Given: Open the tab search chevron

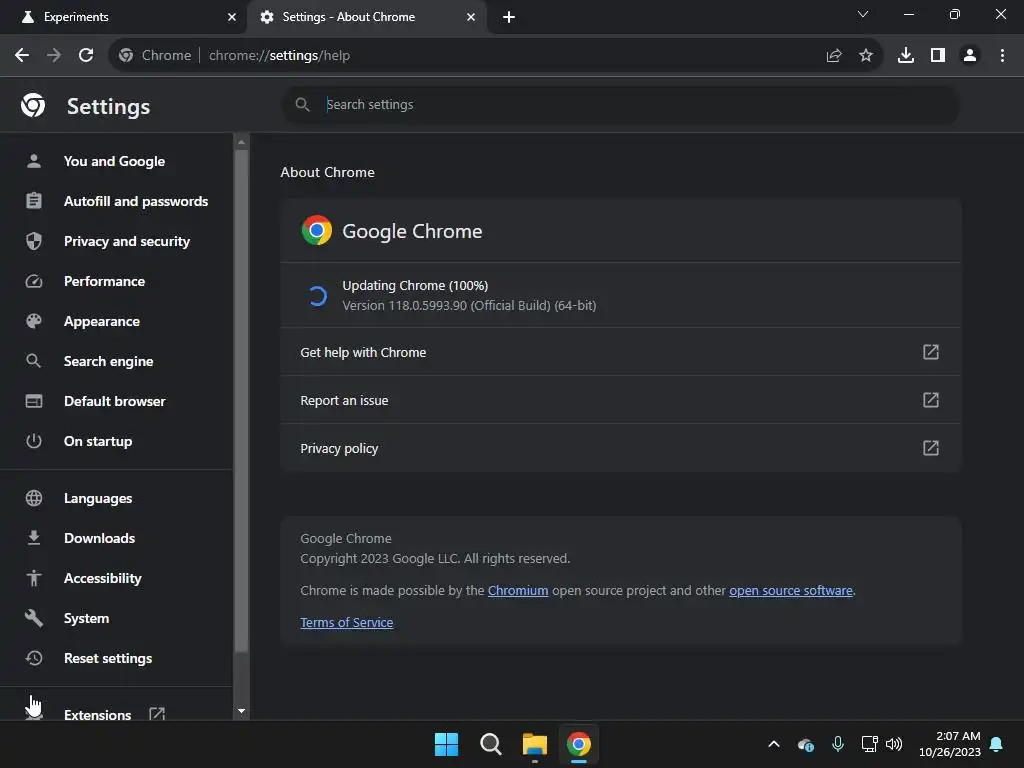Looking at the screenshot, I should tap(863, 14).
